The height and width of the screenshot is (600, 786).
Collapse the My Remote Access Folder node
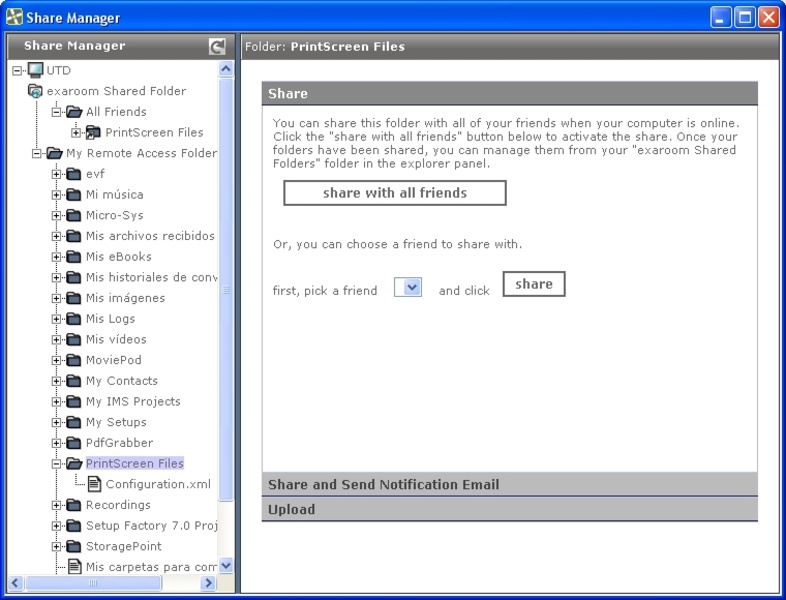coord(37,153)
